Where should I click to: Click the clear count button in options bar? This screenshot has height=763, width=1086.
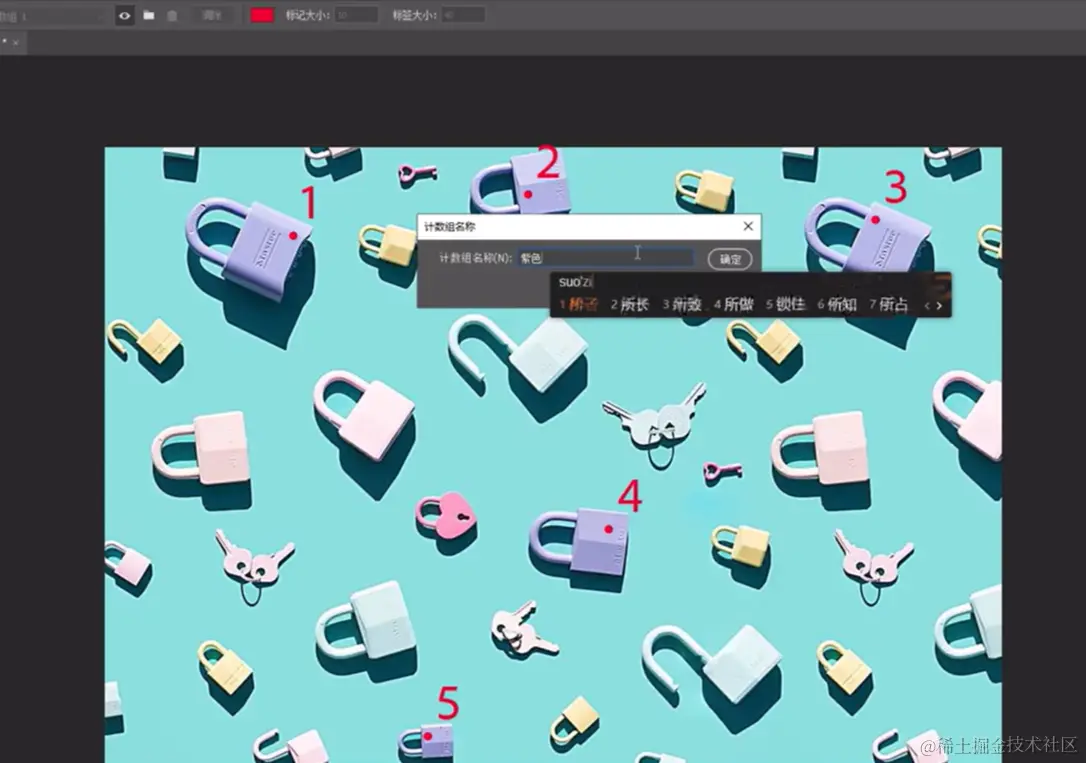[x=211, y=15]
